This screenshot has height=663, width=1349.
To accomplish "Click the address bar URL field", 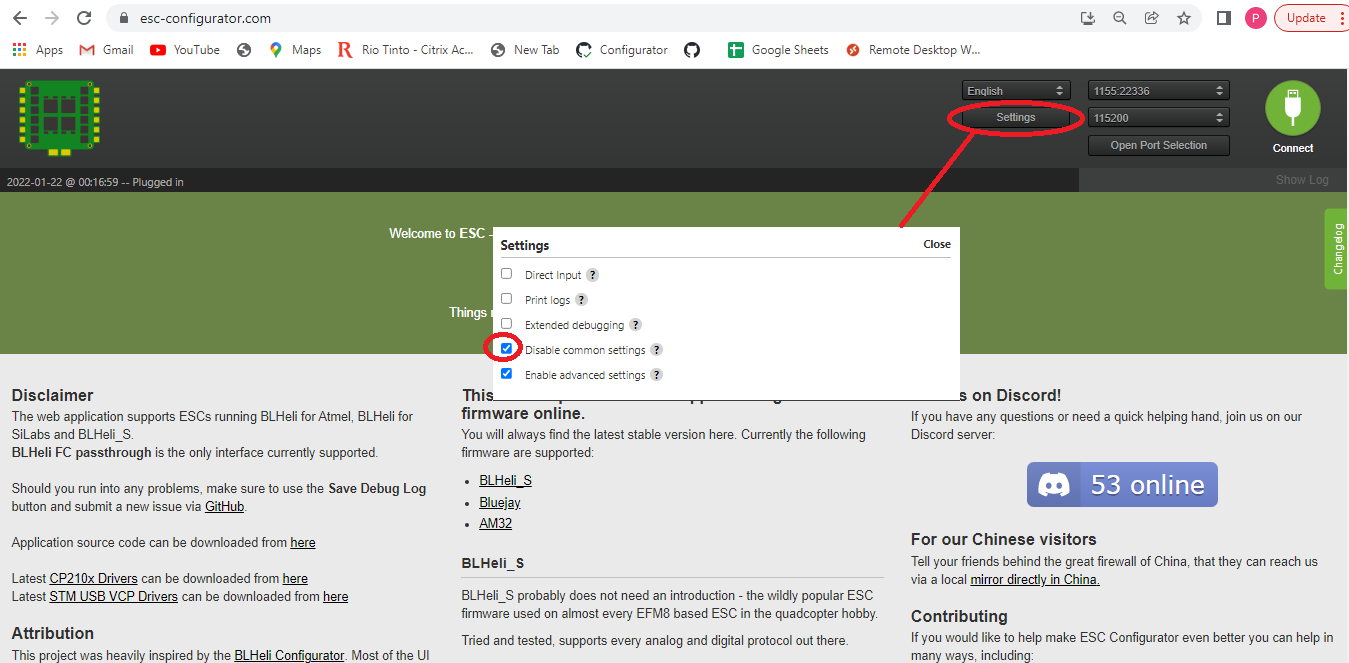I will 600,18.
